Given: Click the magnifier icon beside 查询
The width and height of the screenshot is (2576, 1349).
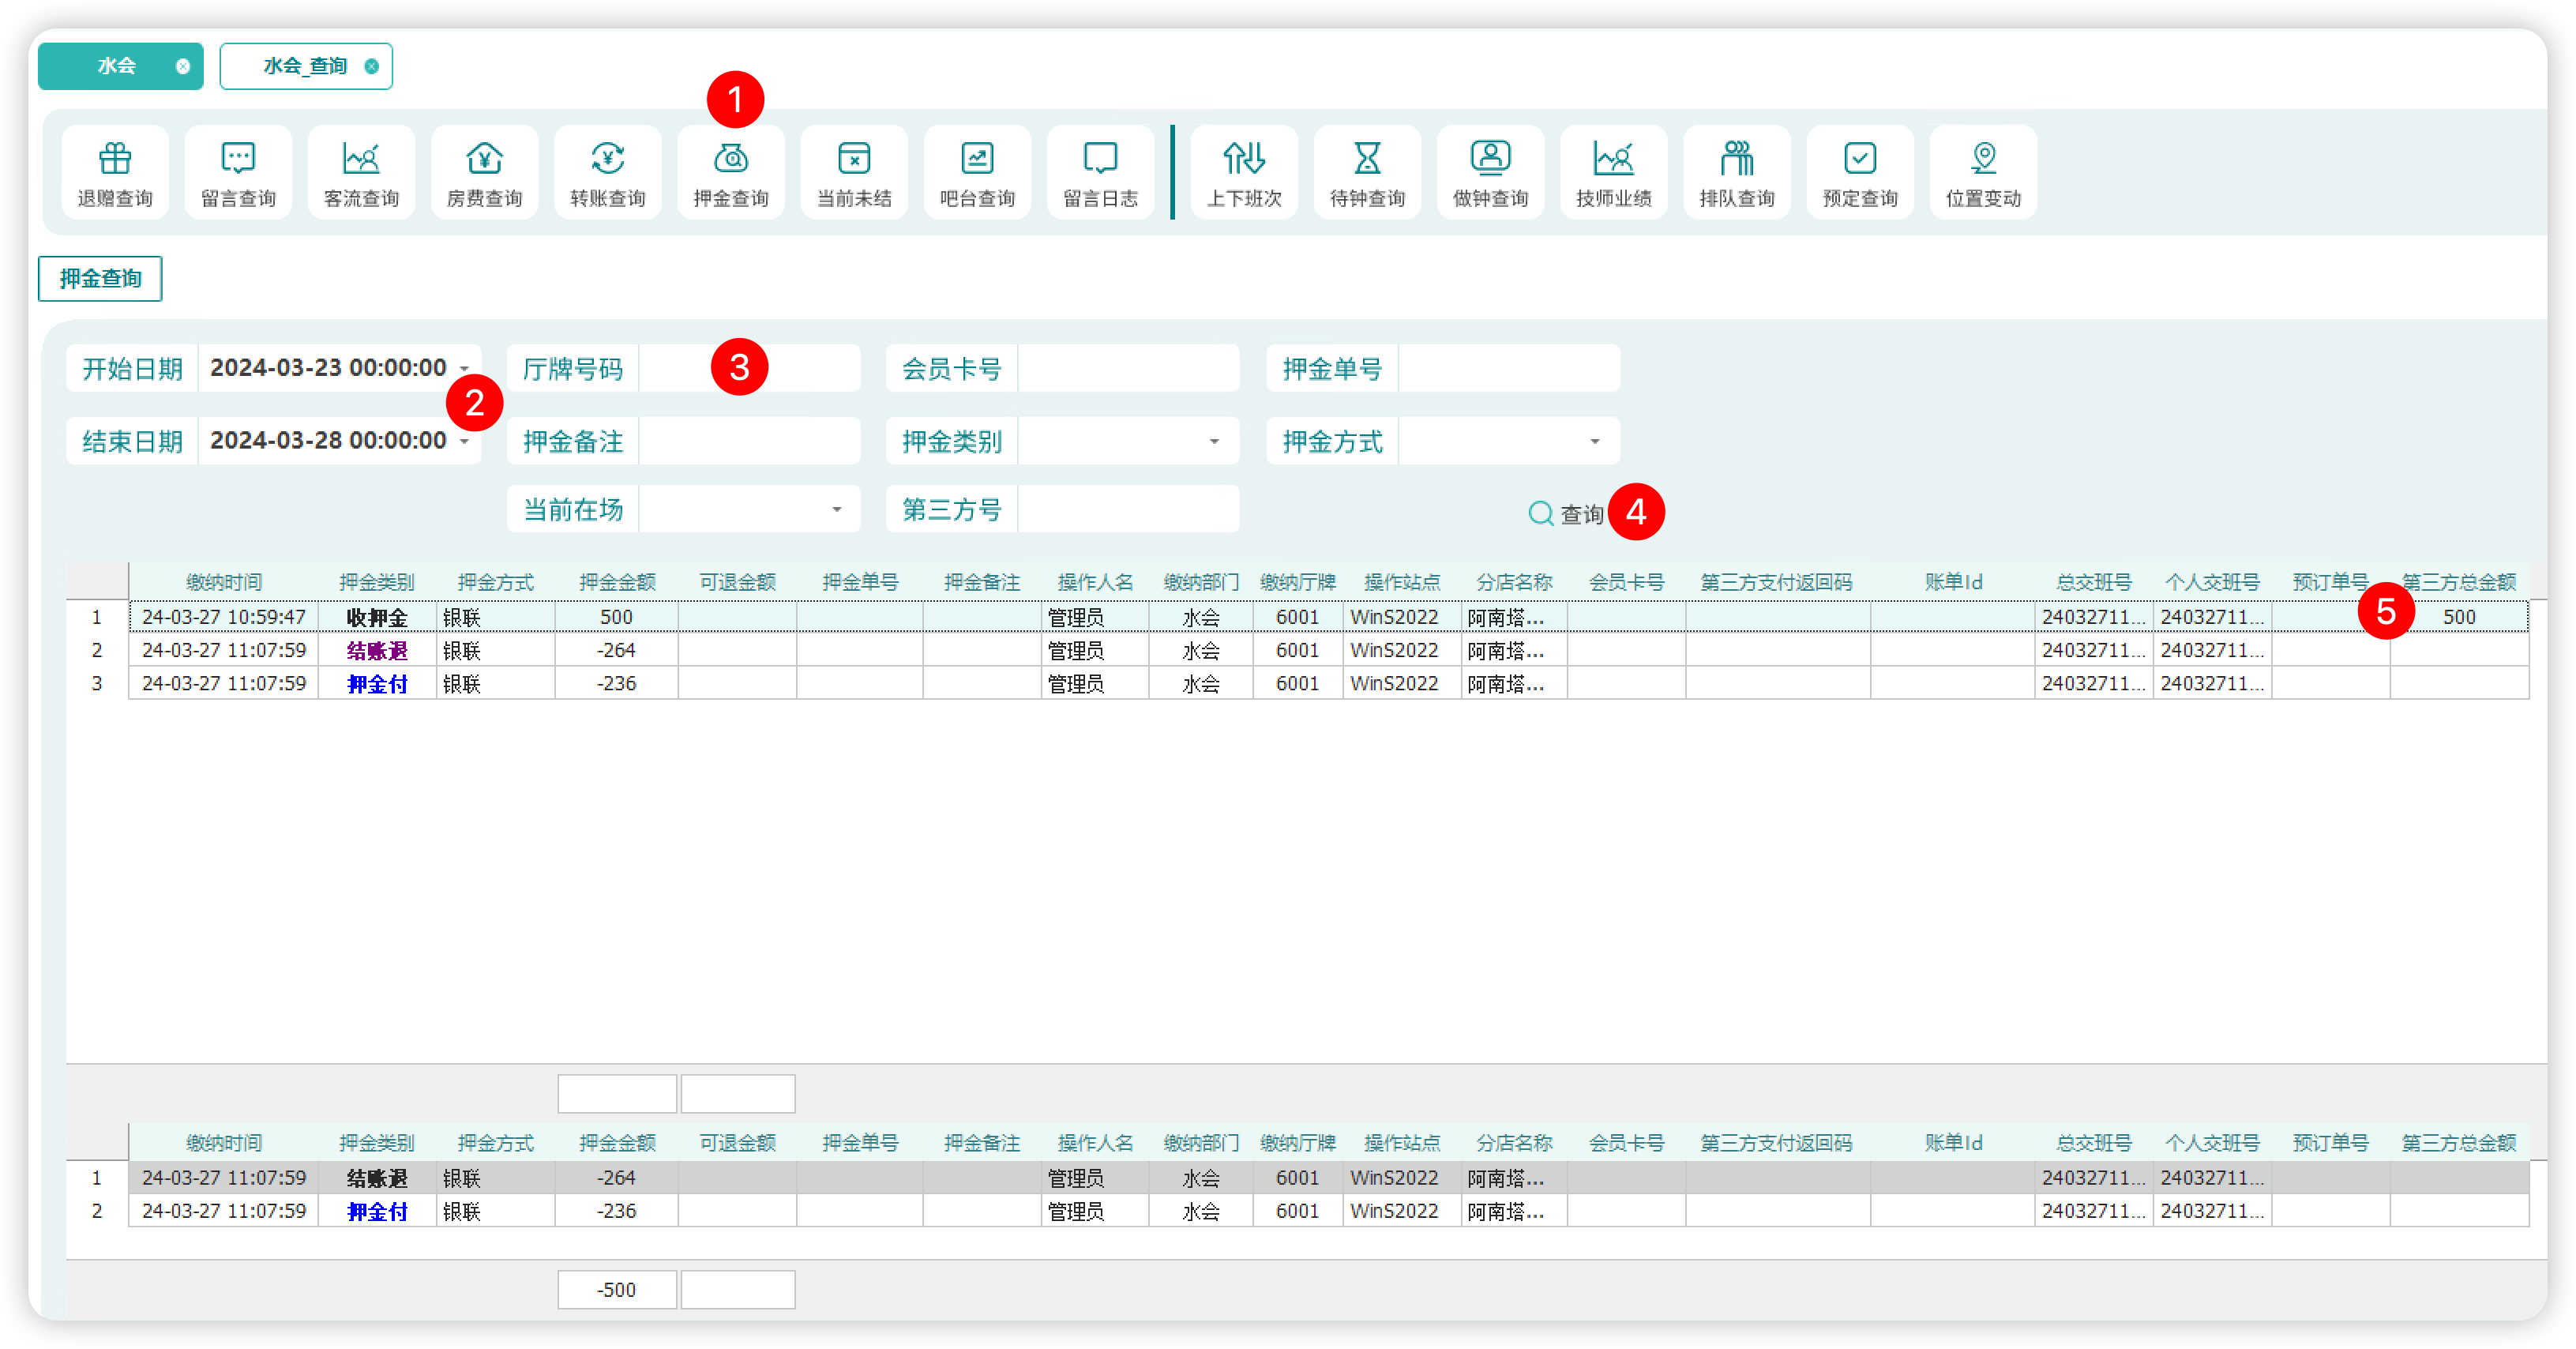Looking at the screenshot, I should coord(1541,514).
